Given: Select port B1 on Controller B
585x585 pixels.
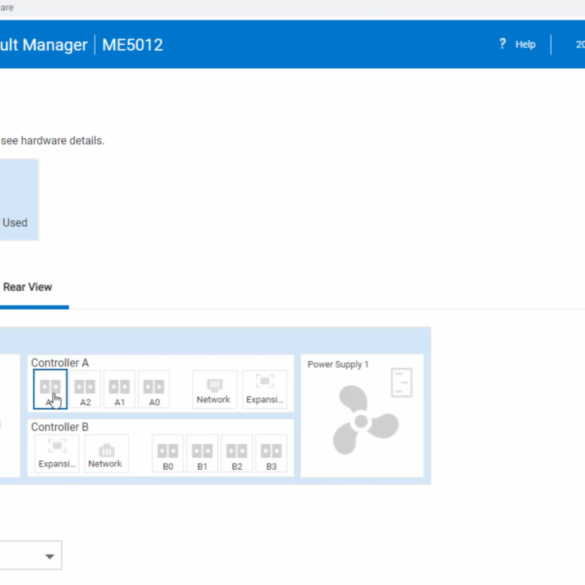Looking at the screenshot, I should point(202,453).
